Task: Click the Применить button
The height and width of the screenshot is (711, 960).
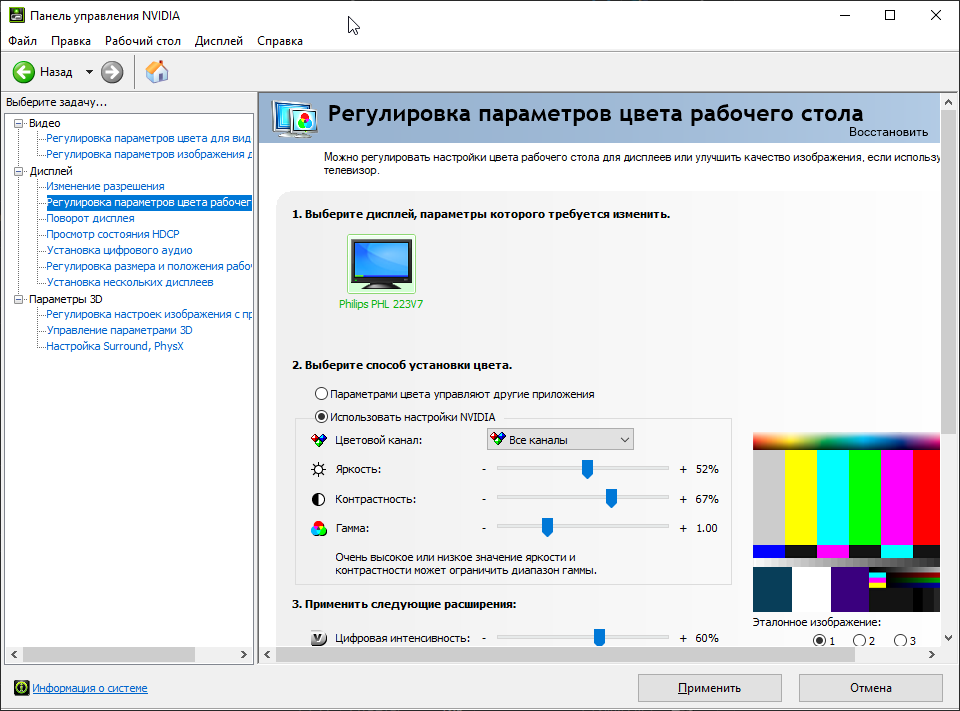Action: pyautogui.click(x=710, y=688)
